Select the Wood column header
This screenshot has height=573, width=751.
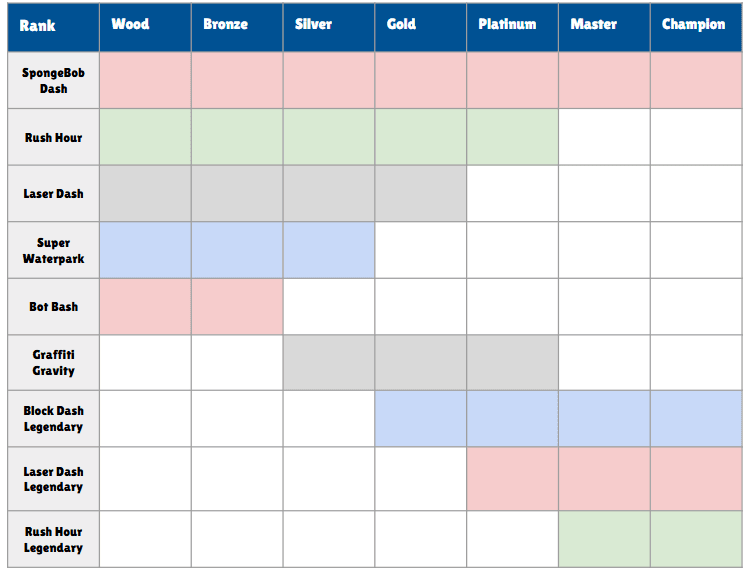click(145, 27)
